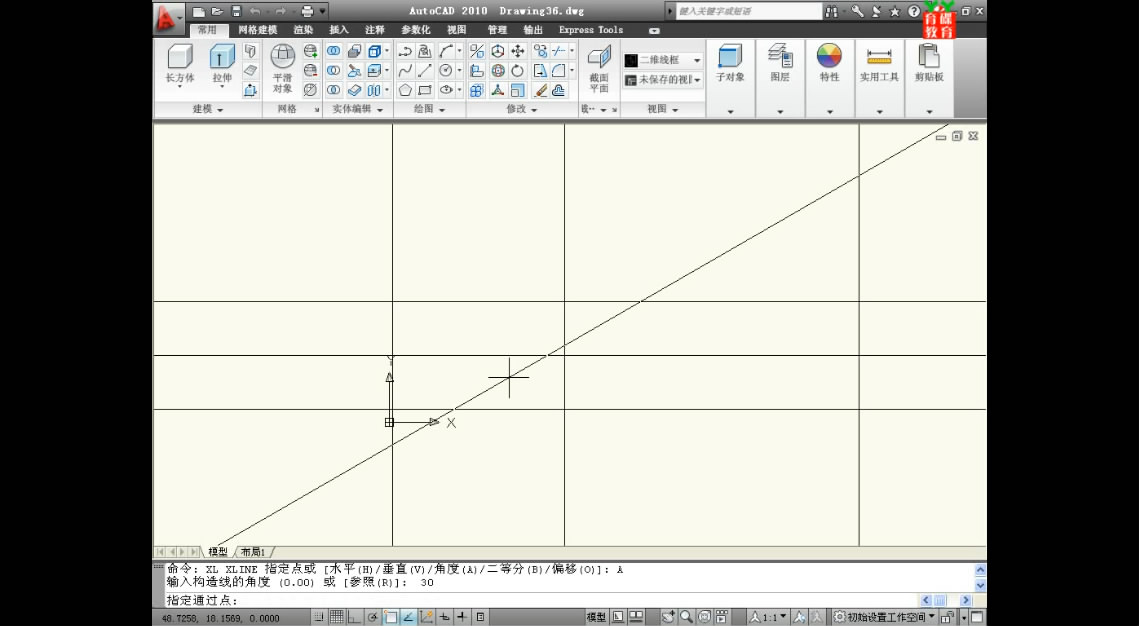This screenshot has width=1139, height=626.
Task: Choose the Polyline tool in 绘图 panel
Action: pos(405,51)
